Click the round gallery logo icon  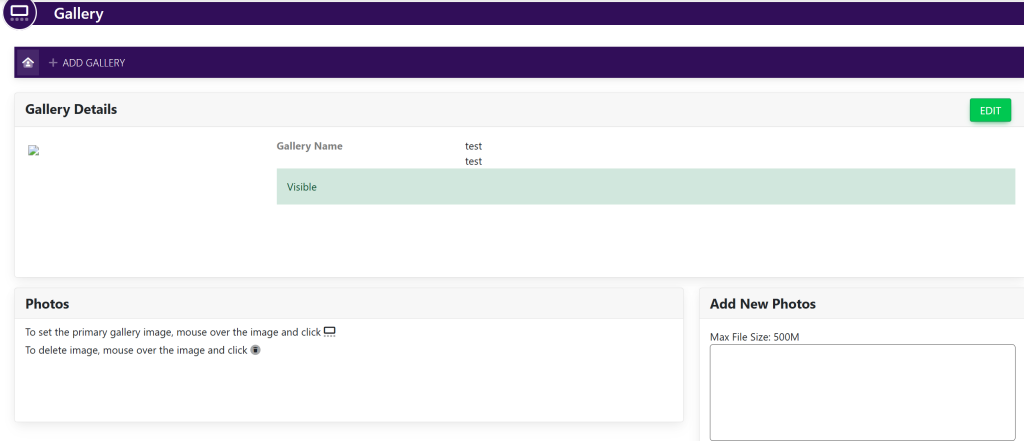pyautogui.click(x=18, y=12)
